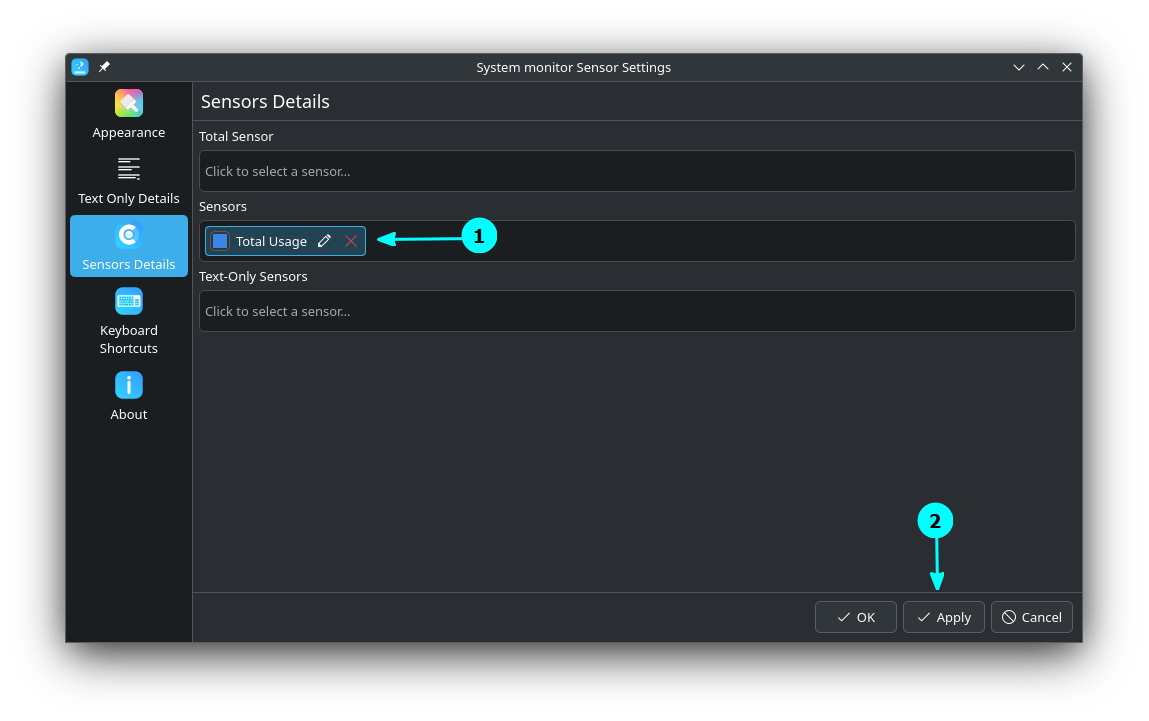1149x721 pixels.
Task: Select the Keyboard Shortcuts keyboard icon
Action: point(128,301)
